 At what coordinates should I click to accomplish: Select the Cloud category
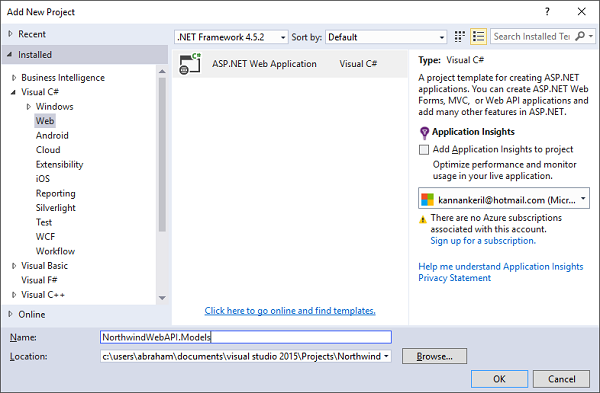[48, 150]
